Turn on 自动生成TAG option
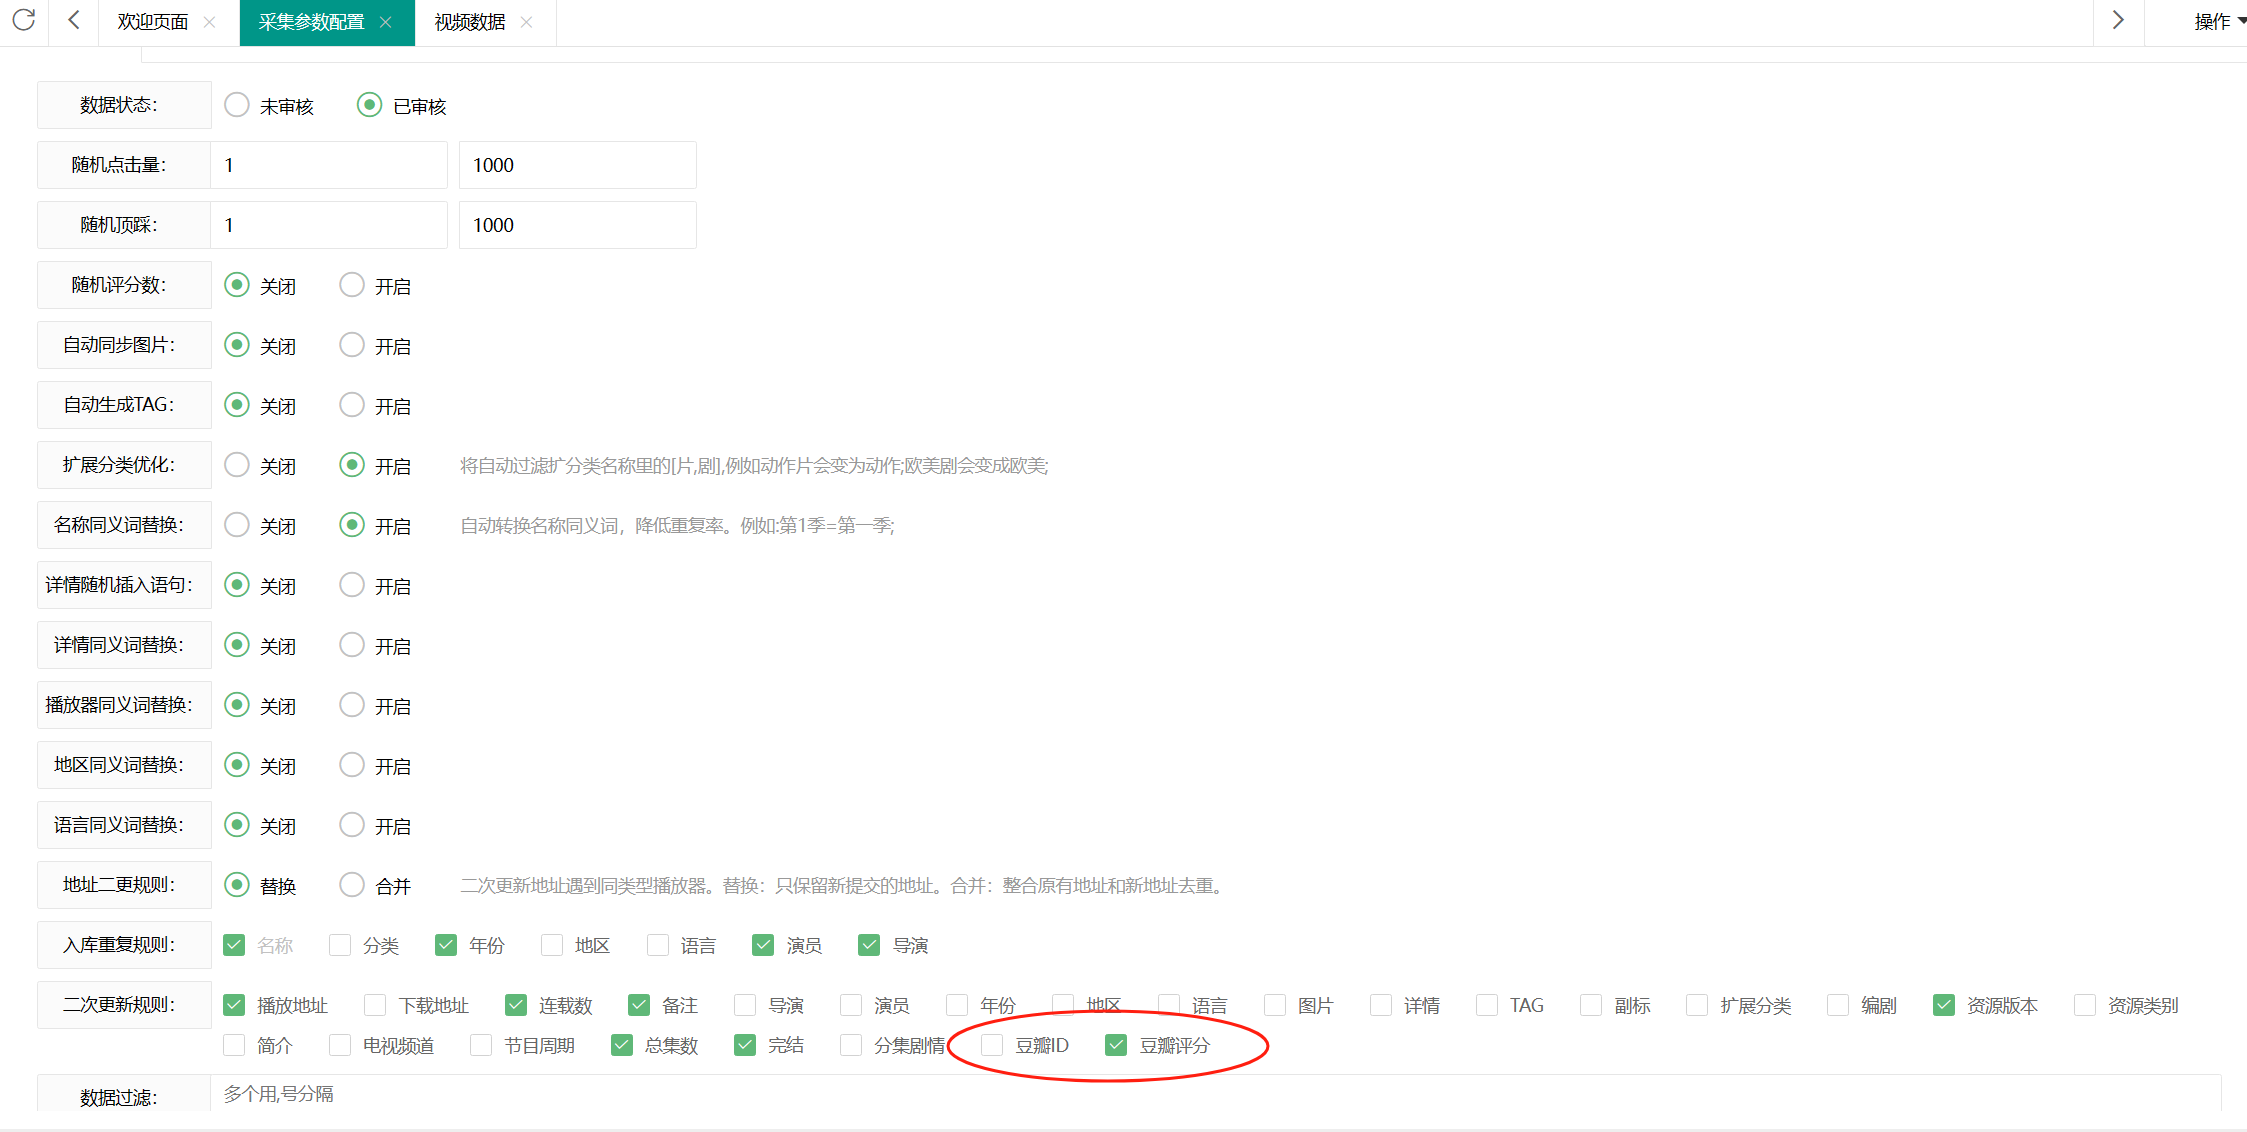Screen dimensions: 2247x1132 point(352,405)
